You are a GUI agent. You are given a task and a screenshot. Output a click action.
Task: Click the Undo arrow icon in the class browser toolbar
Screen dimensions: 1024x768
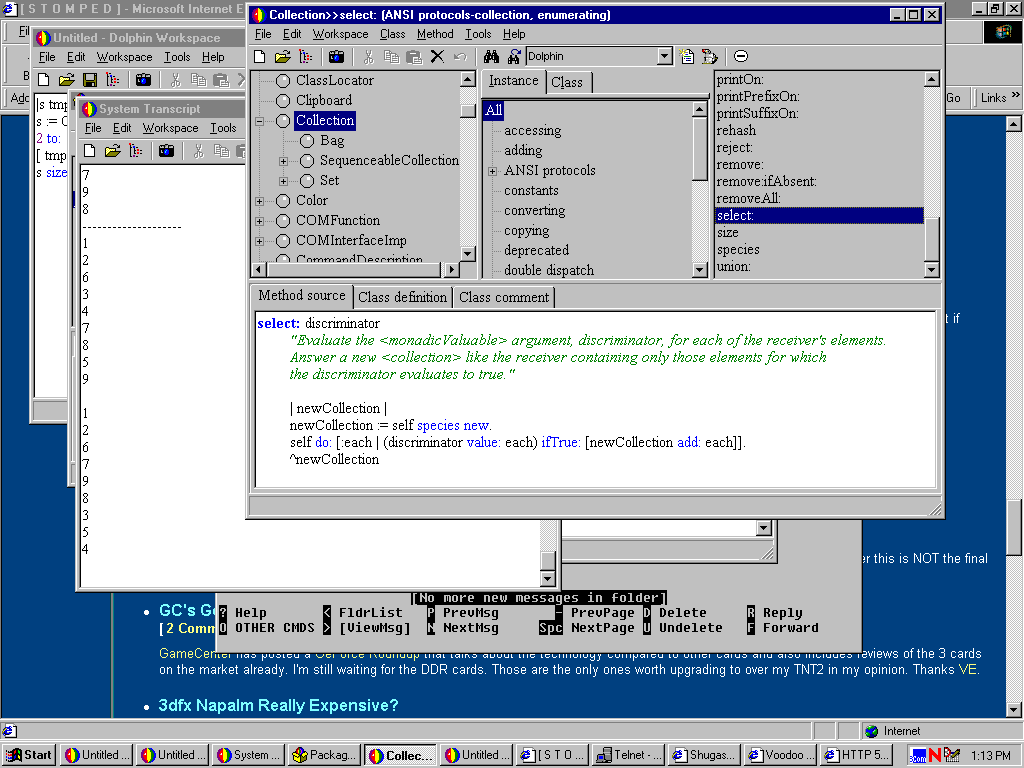(460, 57)
